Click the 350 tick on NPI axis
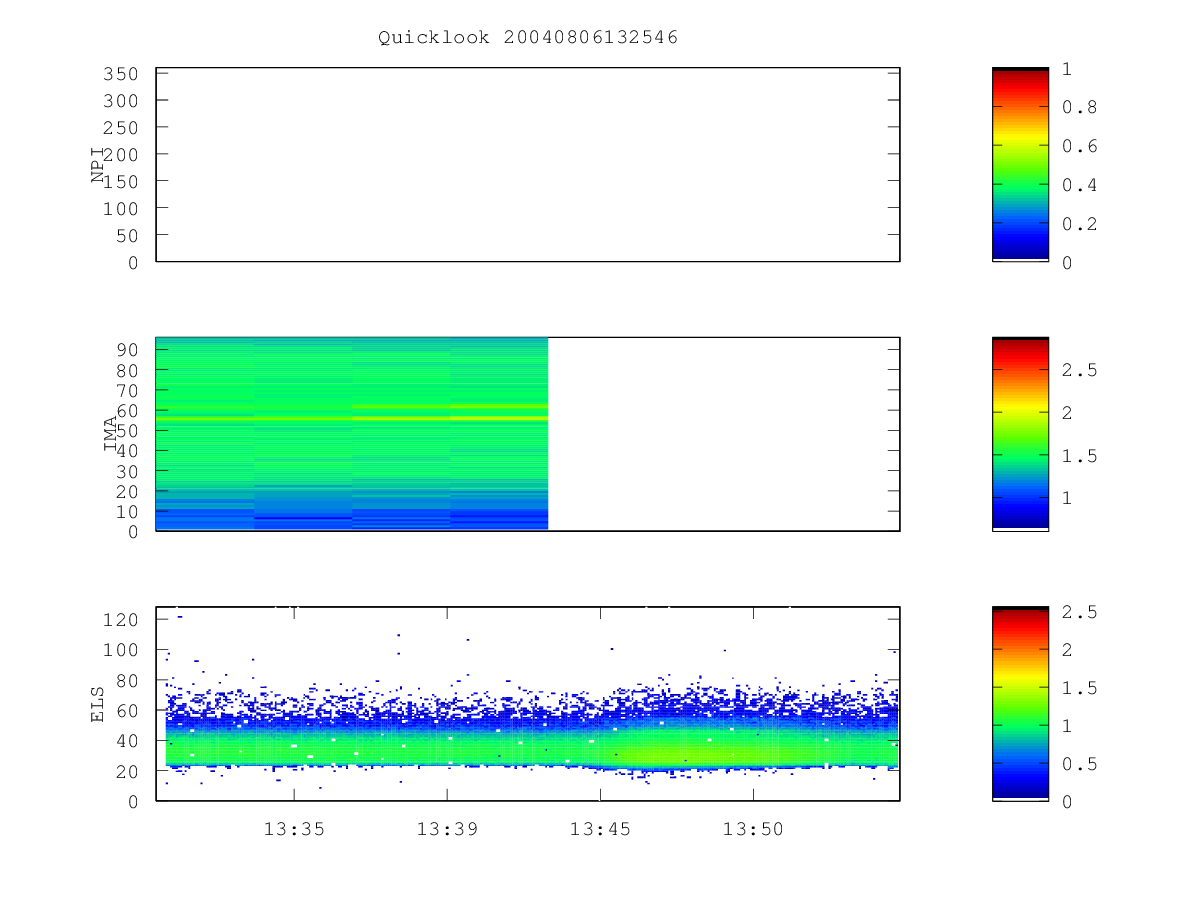The width and height of the screenshot is (1200, 900). [x=121, y=74]
